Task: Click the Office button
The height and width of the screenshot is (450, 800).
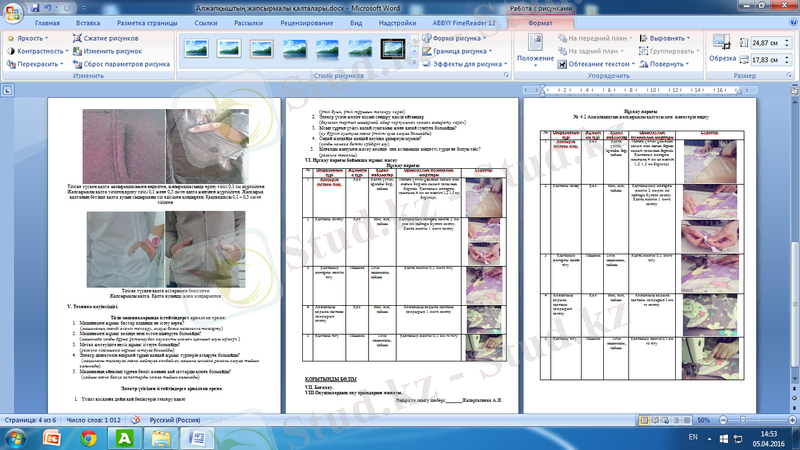Action: pyautogui.click(x=13, y=12)
